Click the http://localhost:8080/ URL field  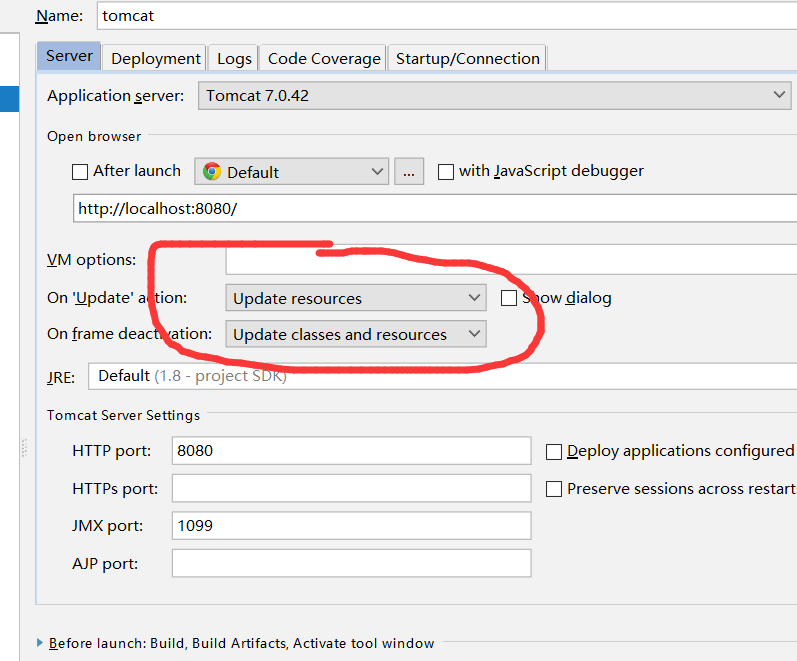click(x=435, y=208)
